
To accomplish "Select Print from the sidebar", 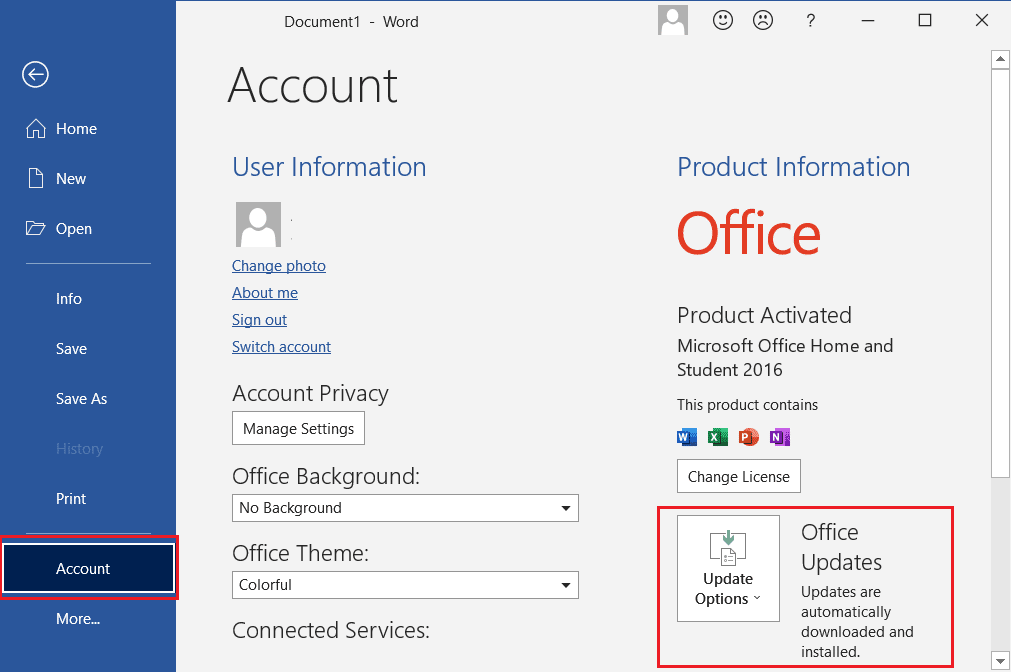I will coord(70,498).
